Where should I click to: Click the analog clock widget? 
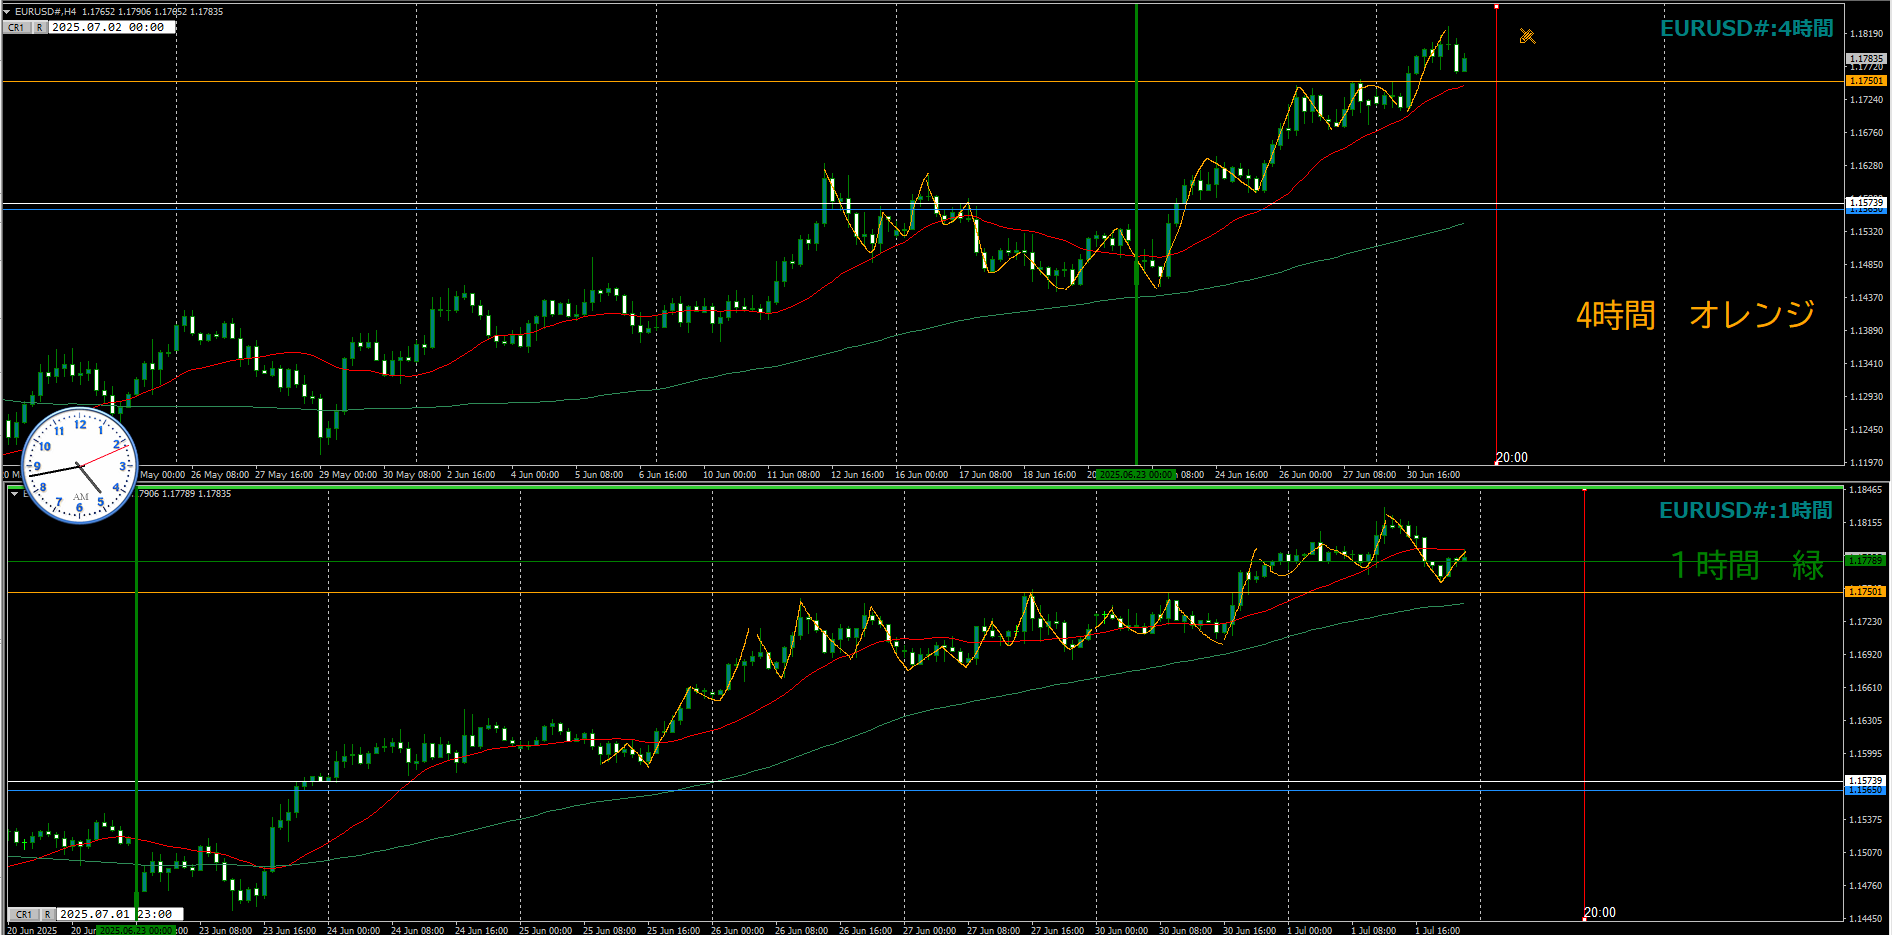[x=79, y=465]
